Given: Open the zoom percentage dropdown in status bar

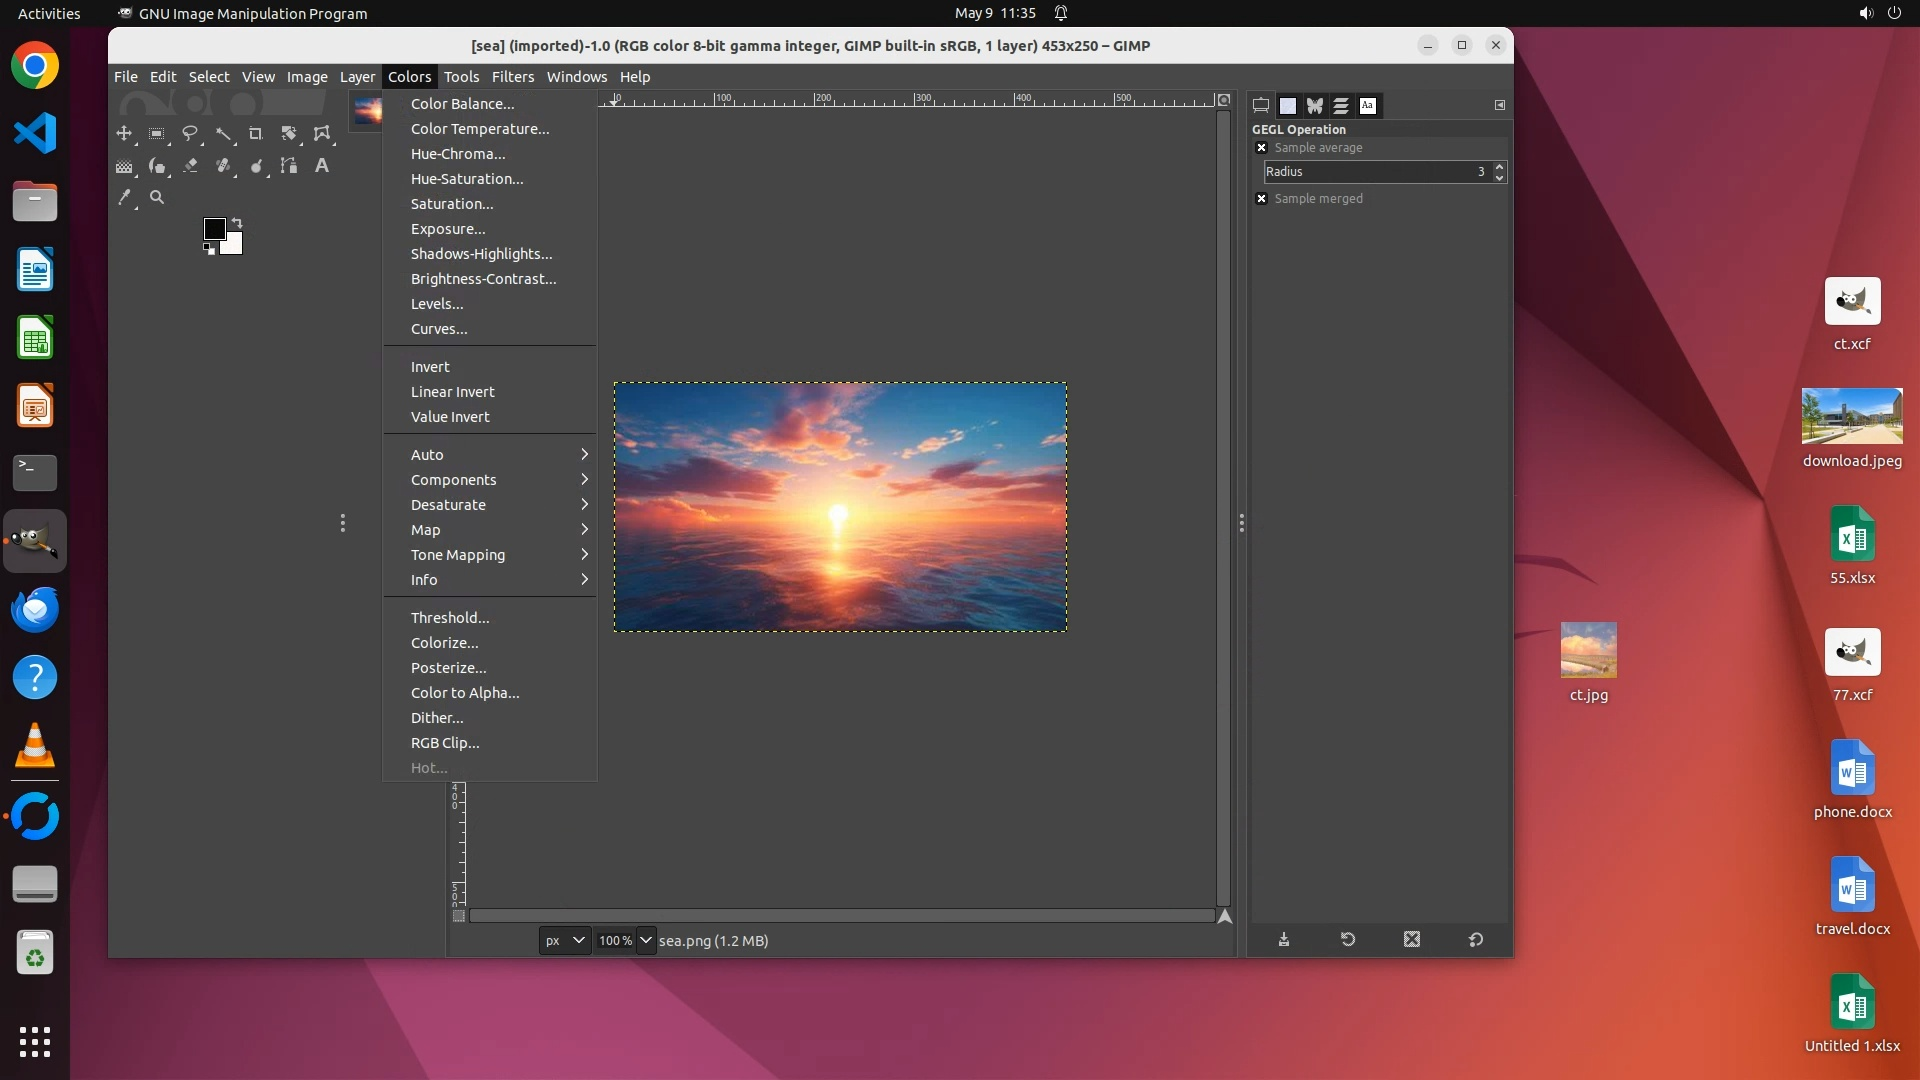Looking at the screenshot, I should (645, 941).
